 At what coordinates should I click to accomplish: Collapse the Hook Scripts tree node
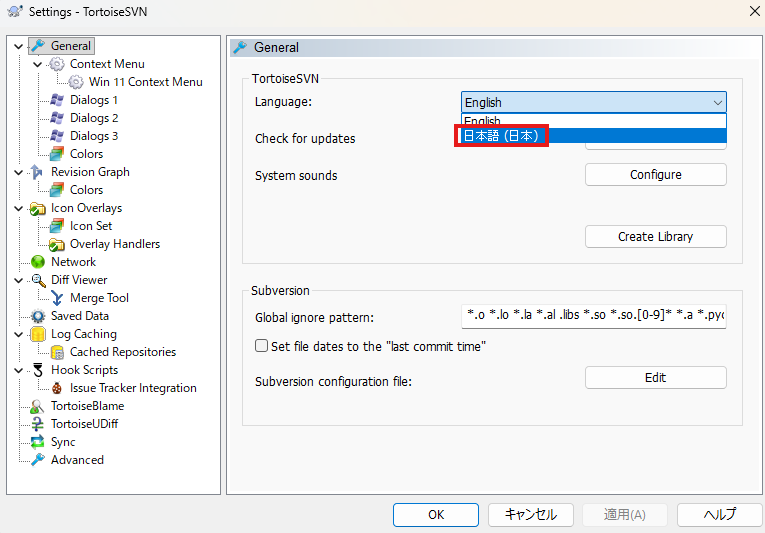point(19,370)
